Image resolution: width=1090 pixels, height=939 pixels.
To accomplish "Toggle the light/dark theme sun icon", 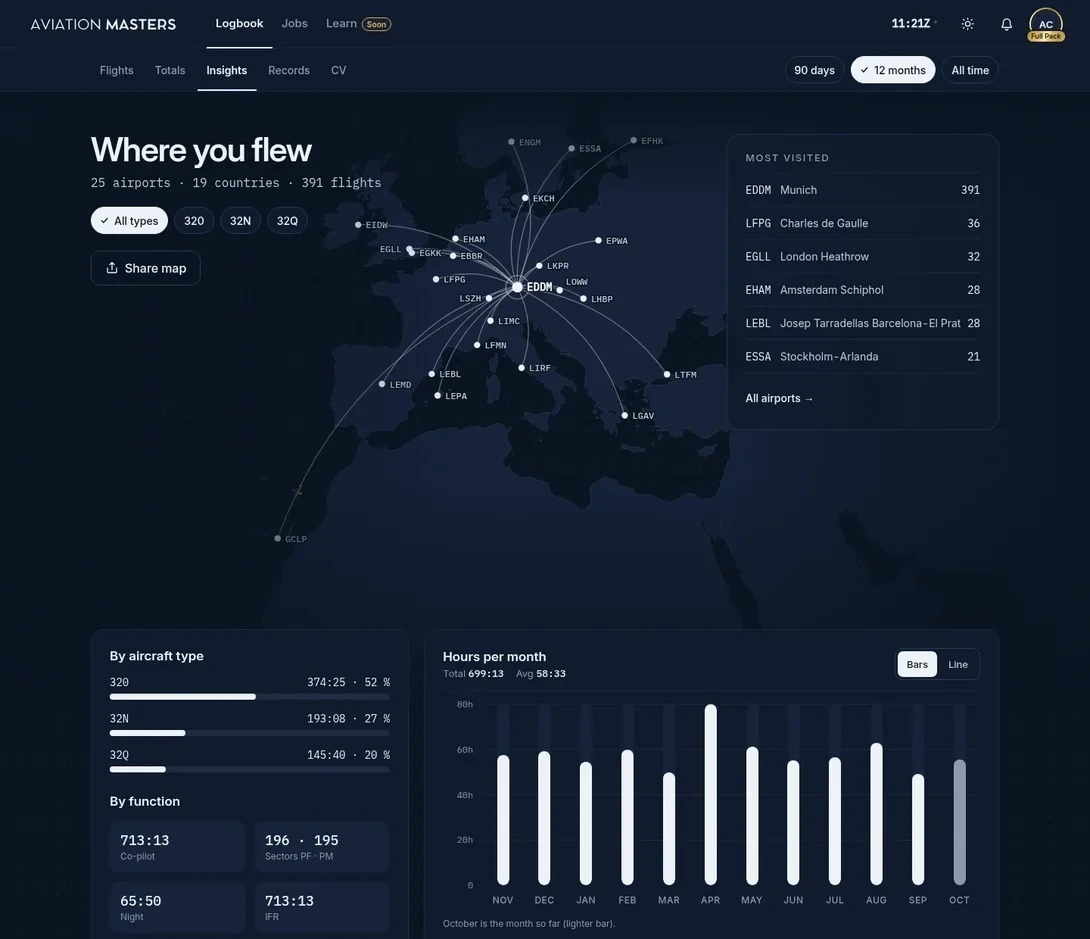I will coord(967,24).
